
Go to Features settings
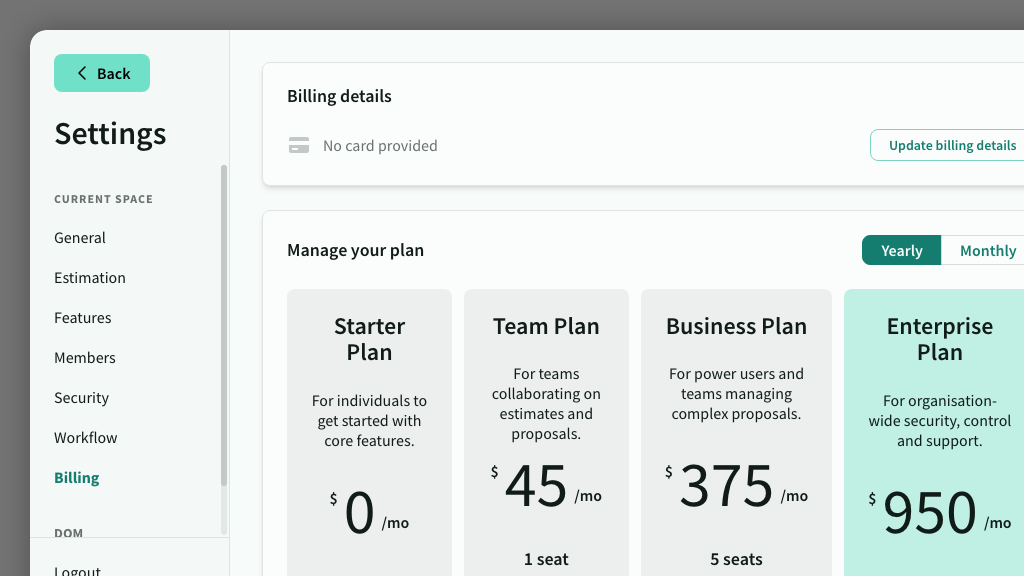point(83,318)
